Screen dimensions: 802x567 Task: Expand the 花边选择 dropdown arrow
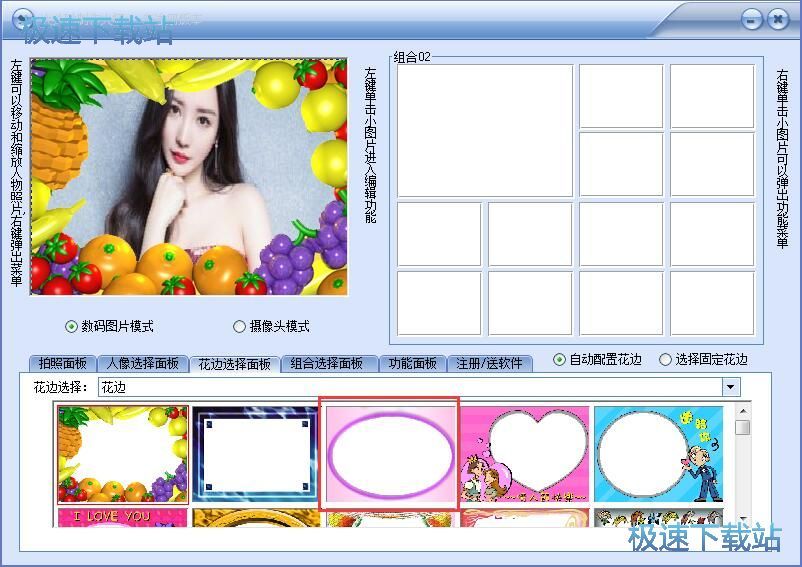731,387
